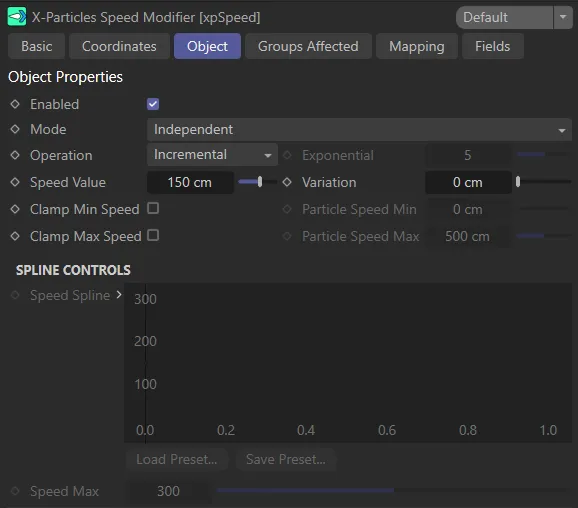Click the Speed Max field showing 300
The image size is (578, 508).
point(168,491)
